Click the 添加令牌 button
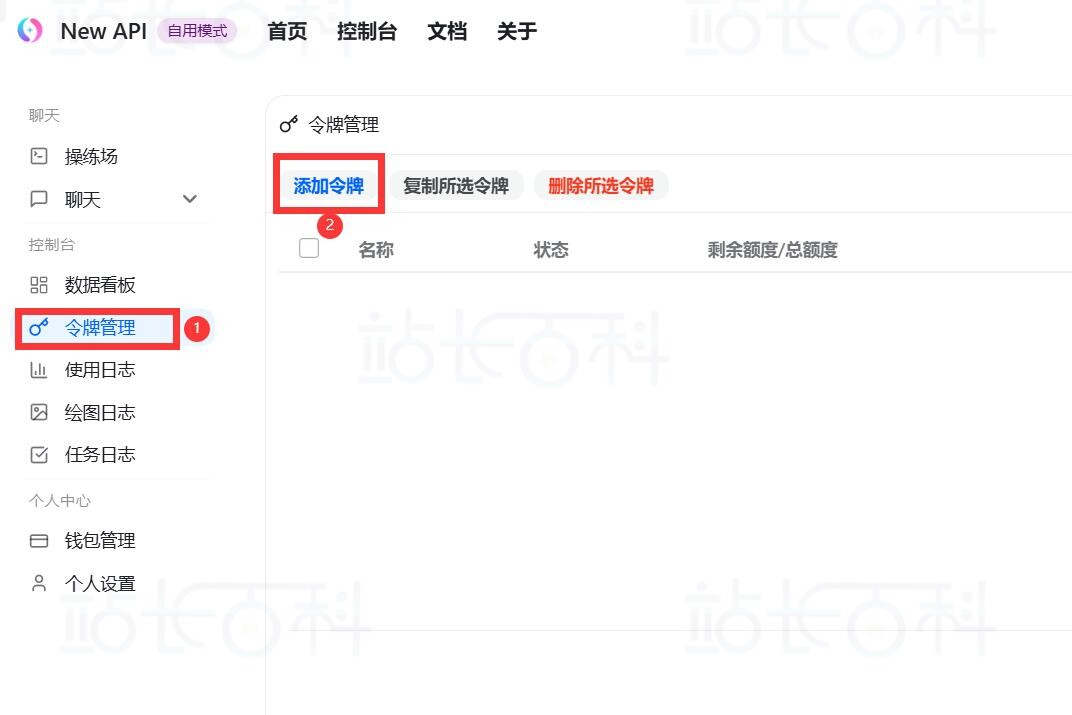 click(329, 185)
